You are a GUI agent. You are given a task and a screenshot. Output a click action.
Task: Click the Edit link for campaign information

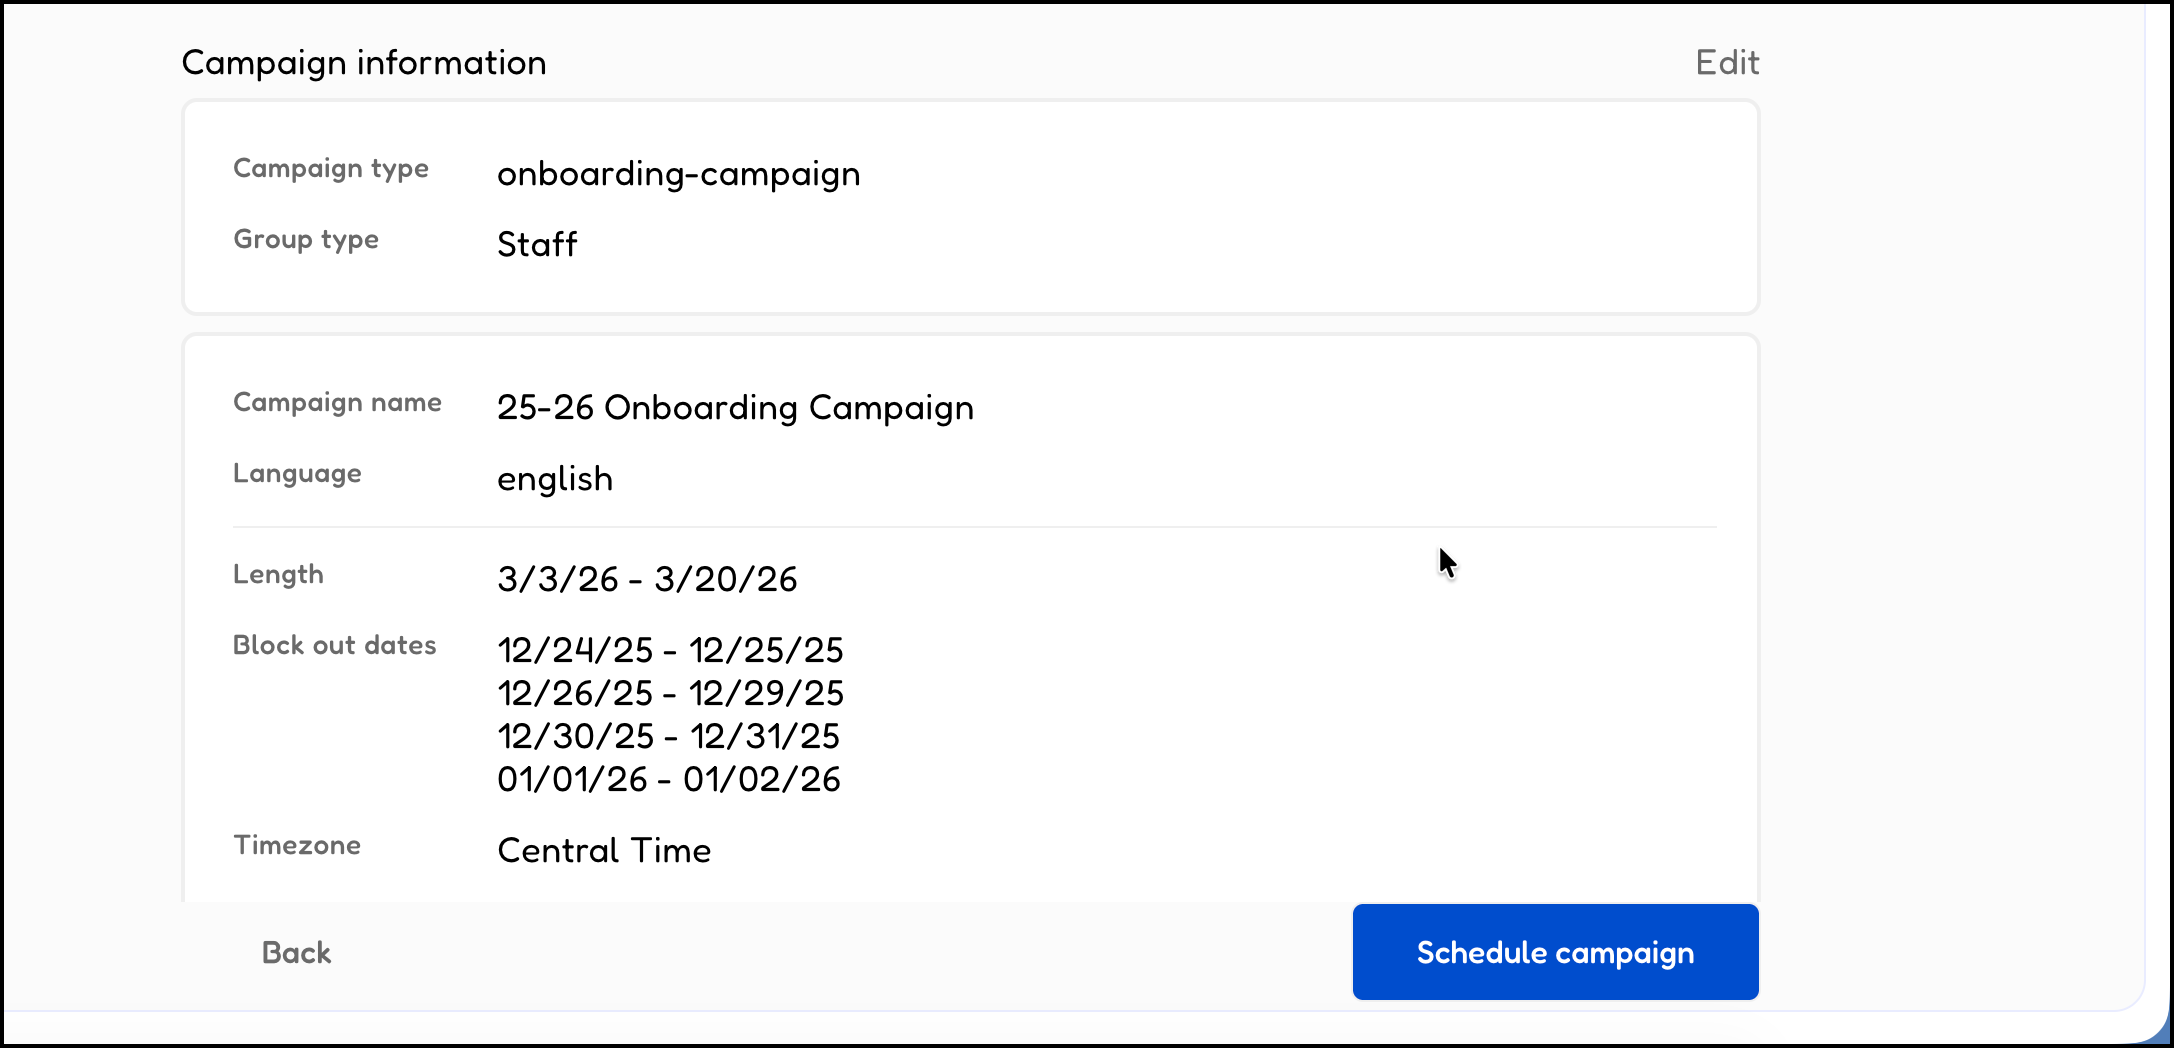point(1726,63)
